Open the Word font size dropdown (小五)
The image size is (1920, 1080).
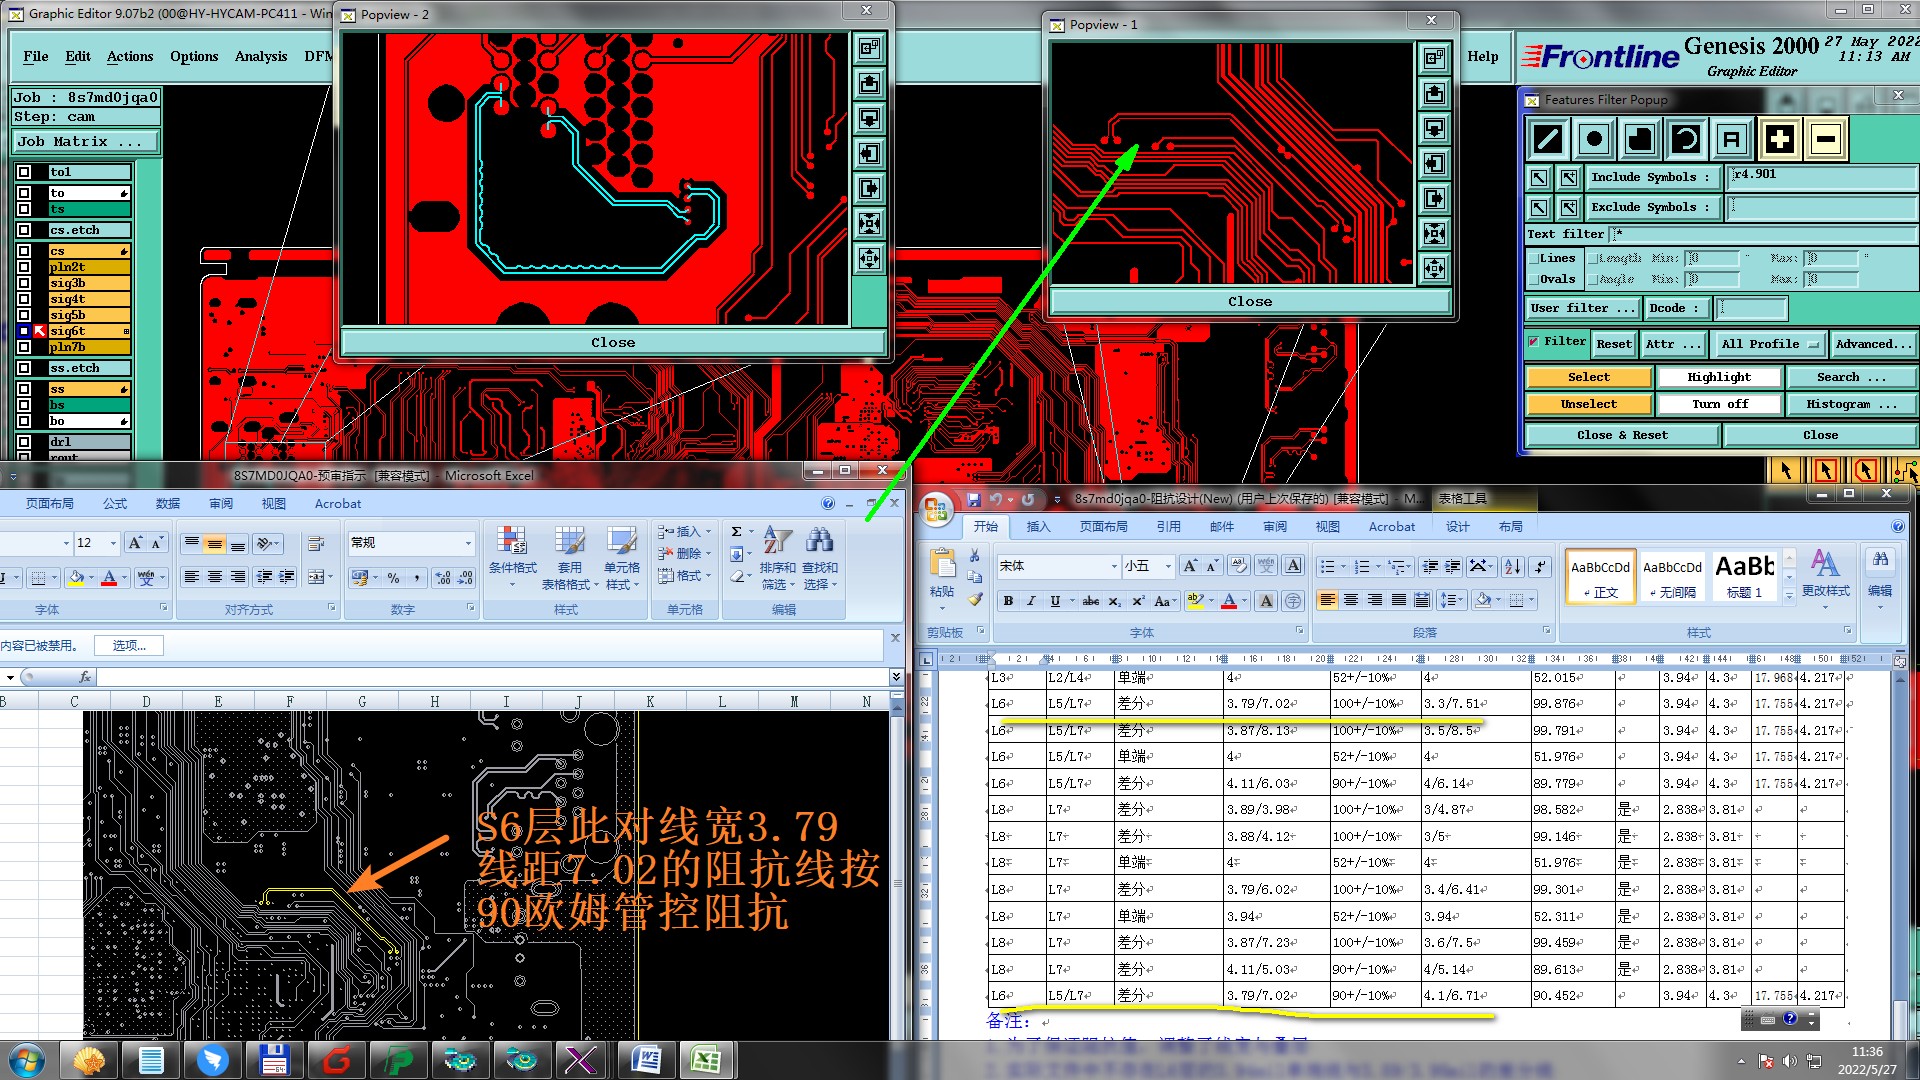coord(1167,567)
